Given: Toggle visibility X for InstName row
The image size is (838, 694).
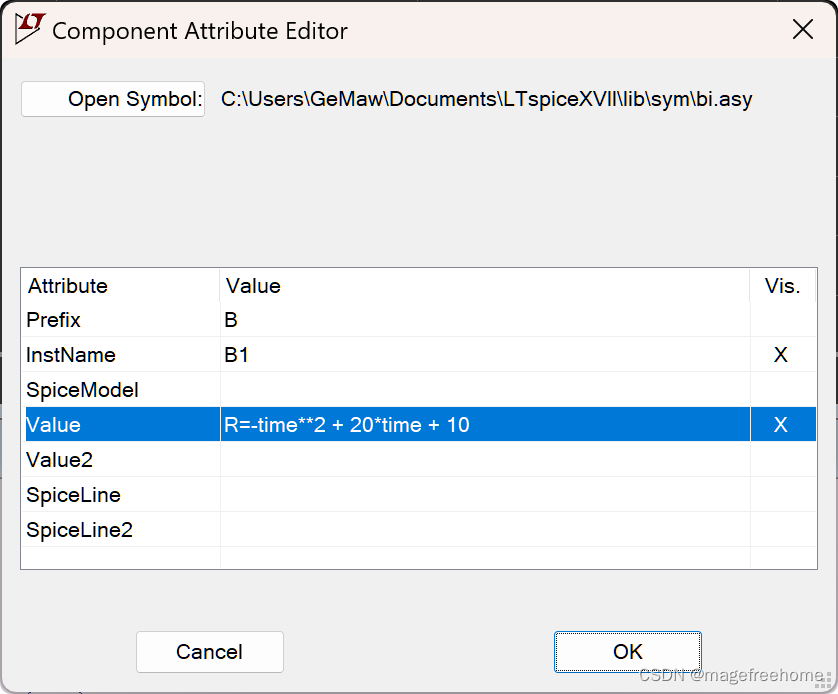Looking at the screenshot, I should click(781, 355).
